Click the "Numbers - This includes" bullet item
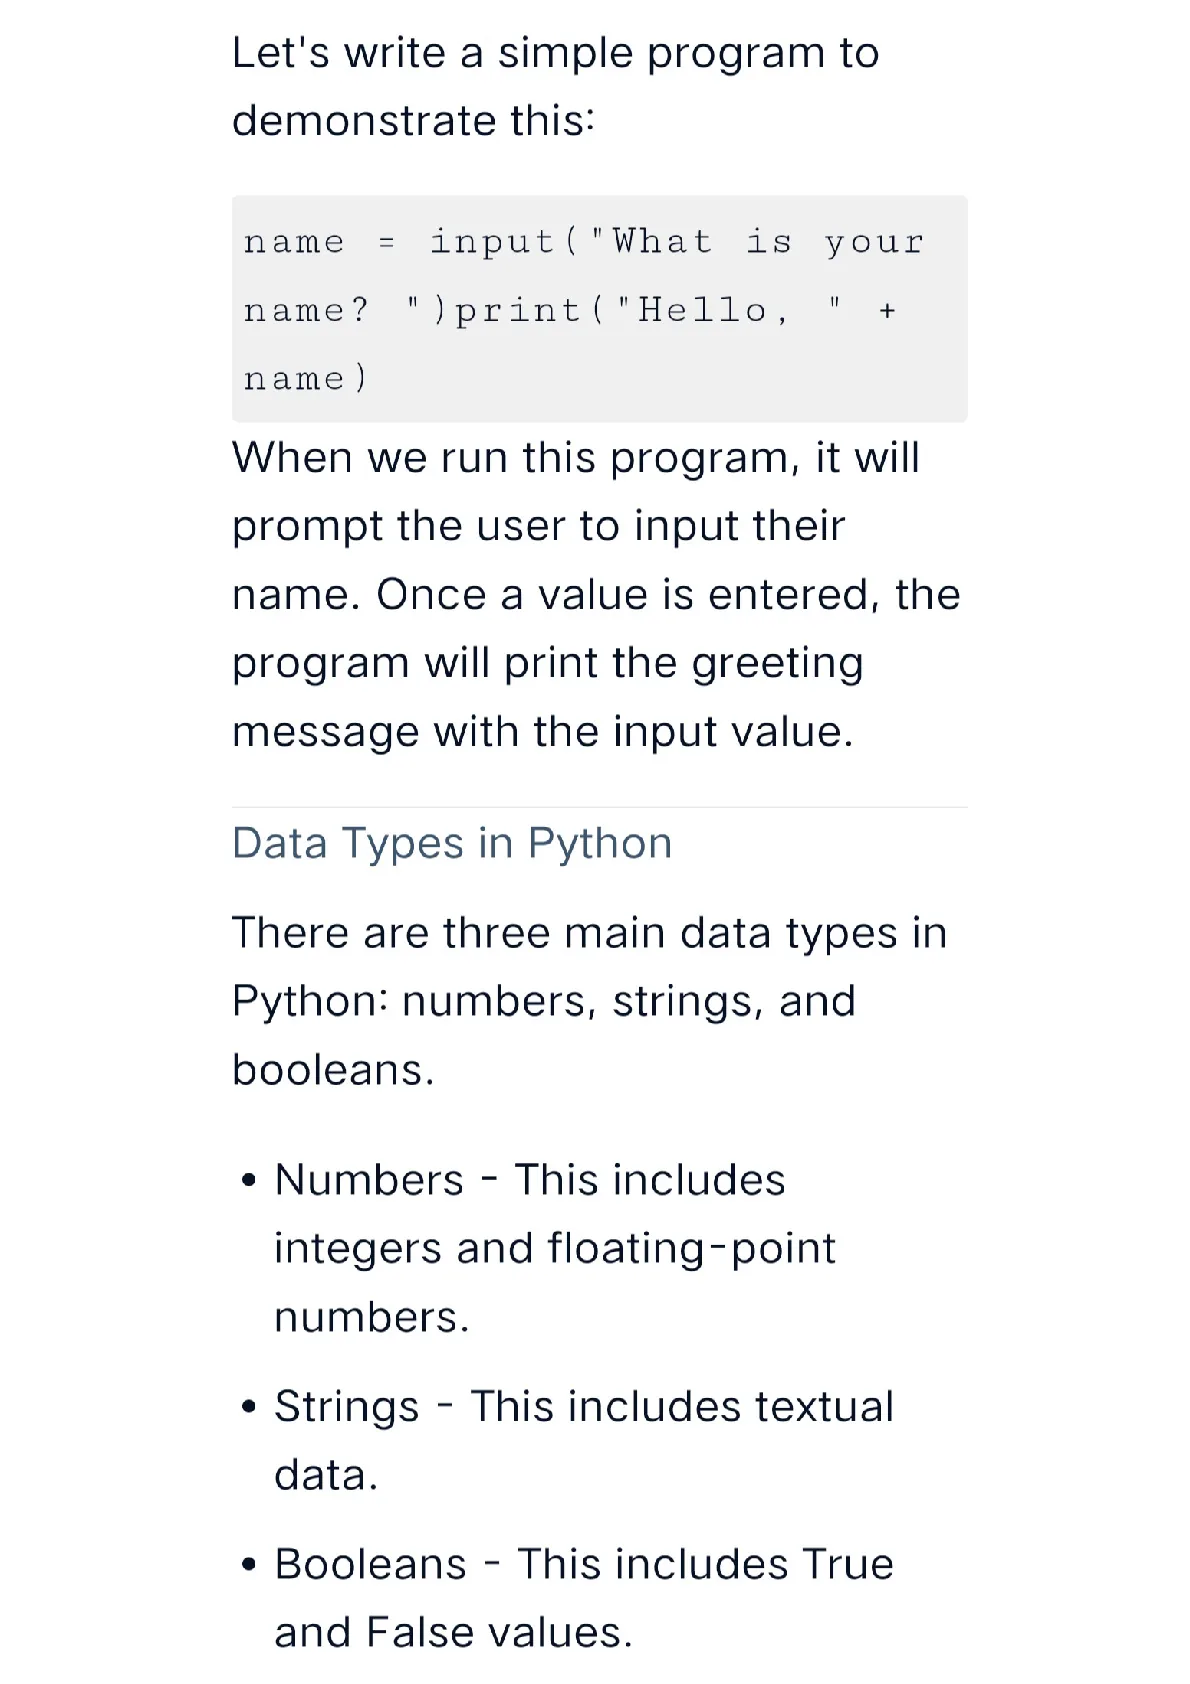The width and height of the screenshot is (1190, 1684). click(x=530, y=1180)
